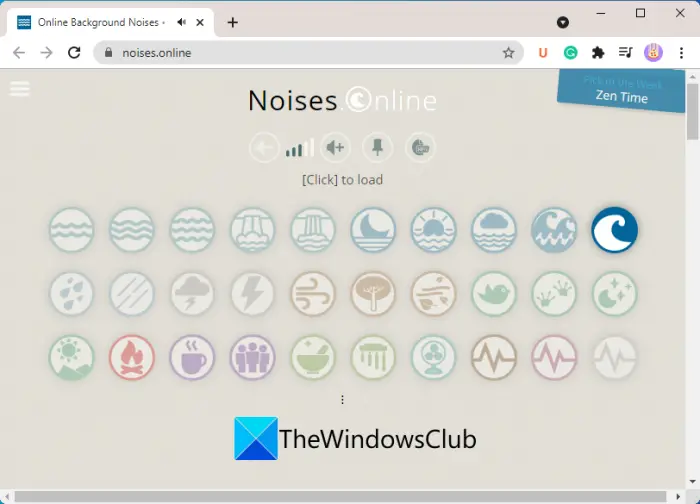Open the hamburger menu on the page
Screen dimensions: 700x504
click(x=20, y=89)
